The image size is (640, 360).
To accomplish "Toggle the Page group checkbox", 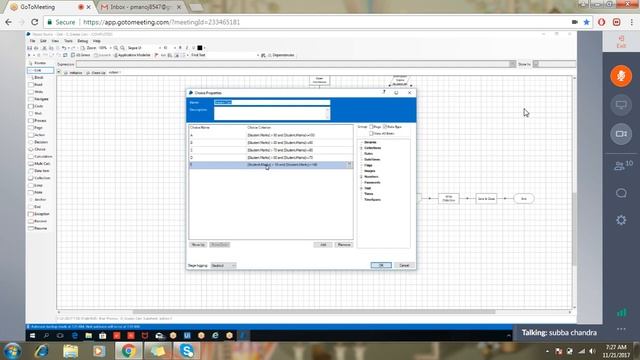I will click(x=371, y=127).
